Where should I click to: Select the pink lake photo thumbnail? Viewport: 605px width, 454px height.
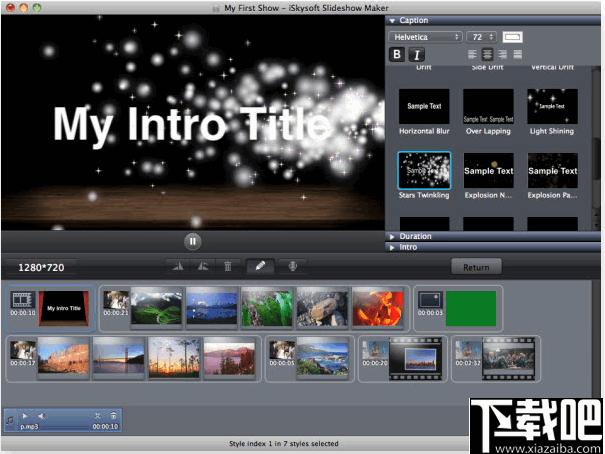tap(230, 357)
